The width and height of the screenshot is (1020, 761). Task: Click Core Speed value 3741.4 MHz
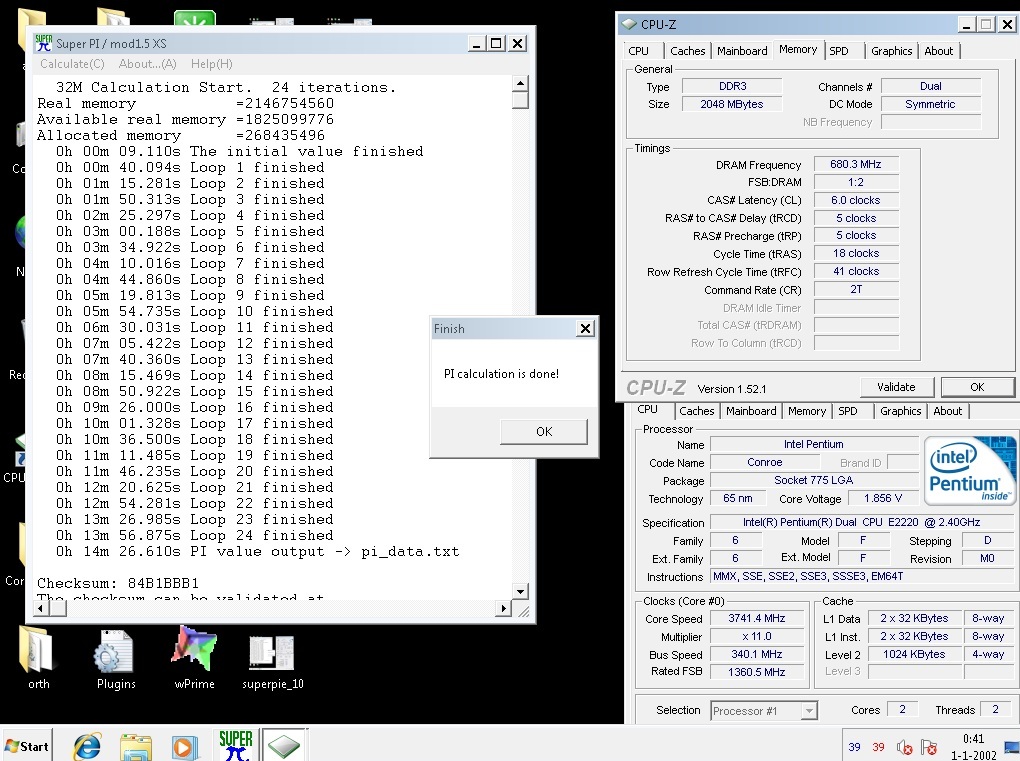(757, 619)
